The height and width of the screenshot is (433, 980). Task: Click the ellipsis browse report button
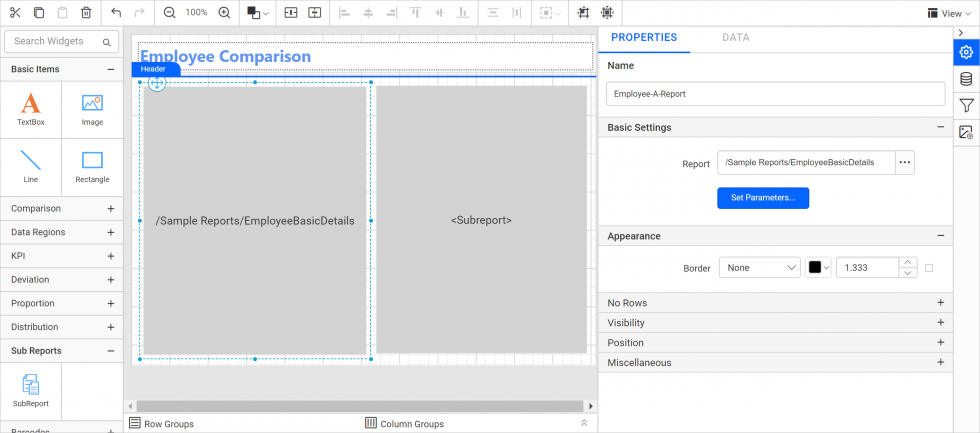coord(905,162)
